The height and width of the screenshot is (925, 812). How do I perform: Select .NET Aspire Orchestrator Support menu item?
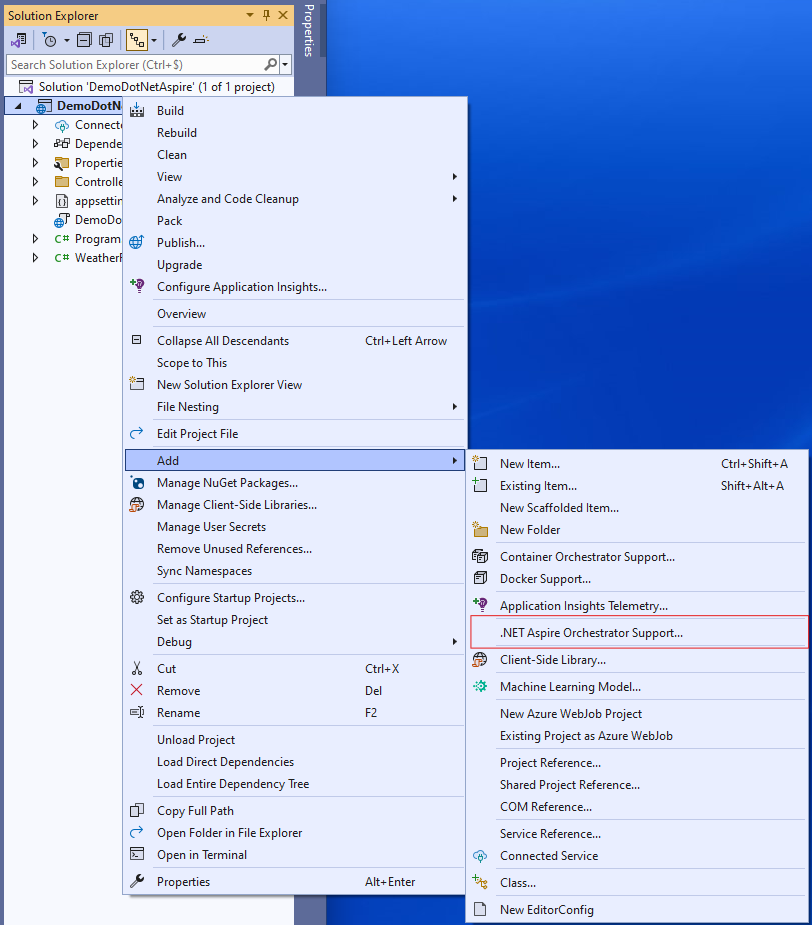591,633
